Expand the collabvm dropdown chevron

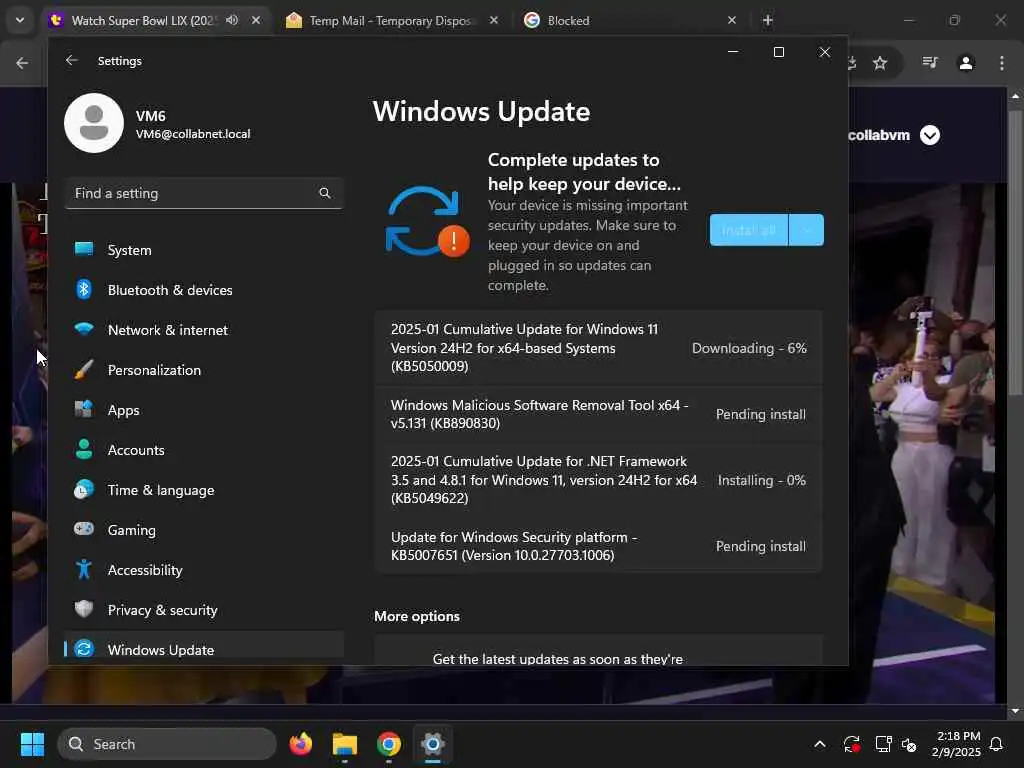click(930, 135)
